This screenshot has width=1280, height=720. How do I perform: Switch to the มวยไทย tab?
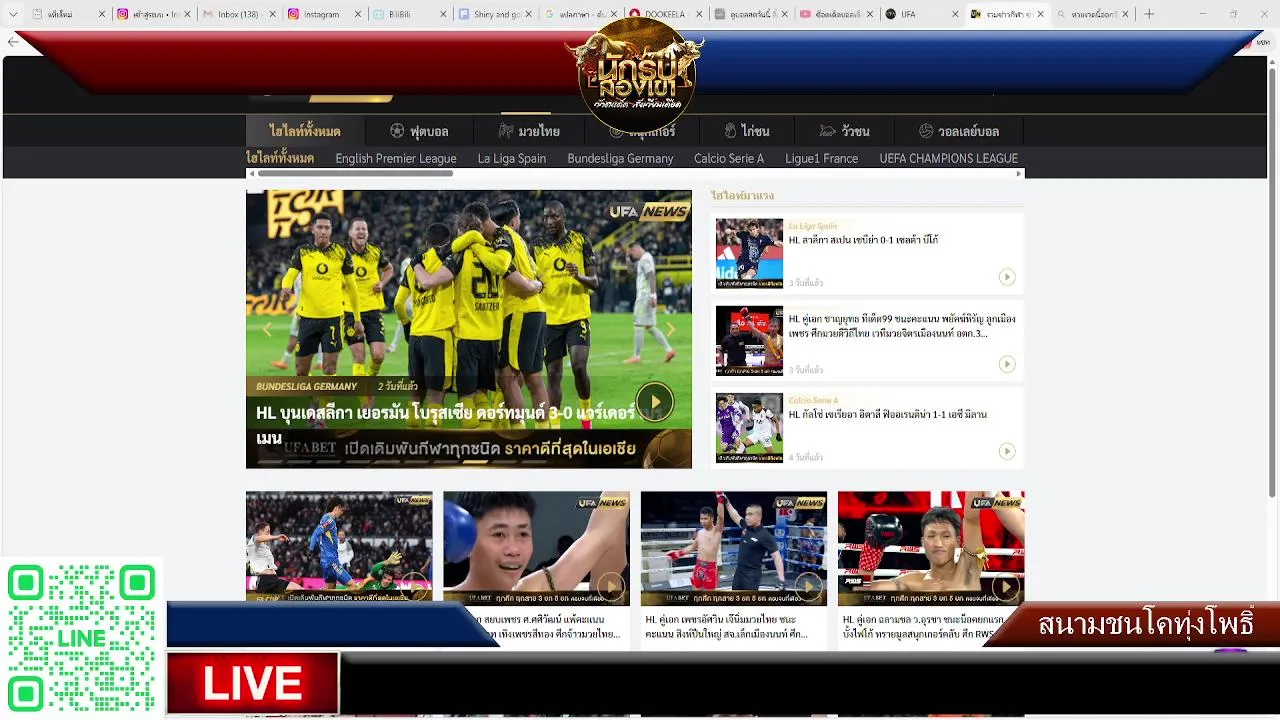coord(528,131)
